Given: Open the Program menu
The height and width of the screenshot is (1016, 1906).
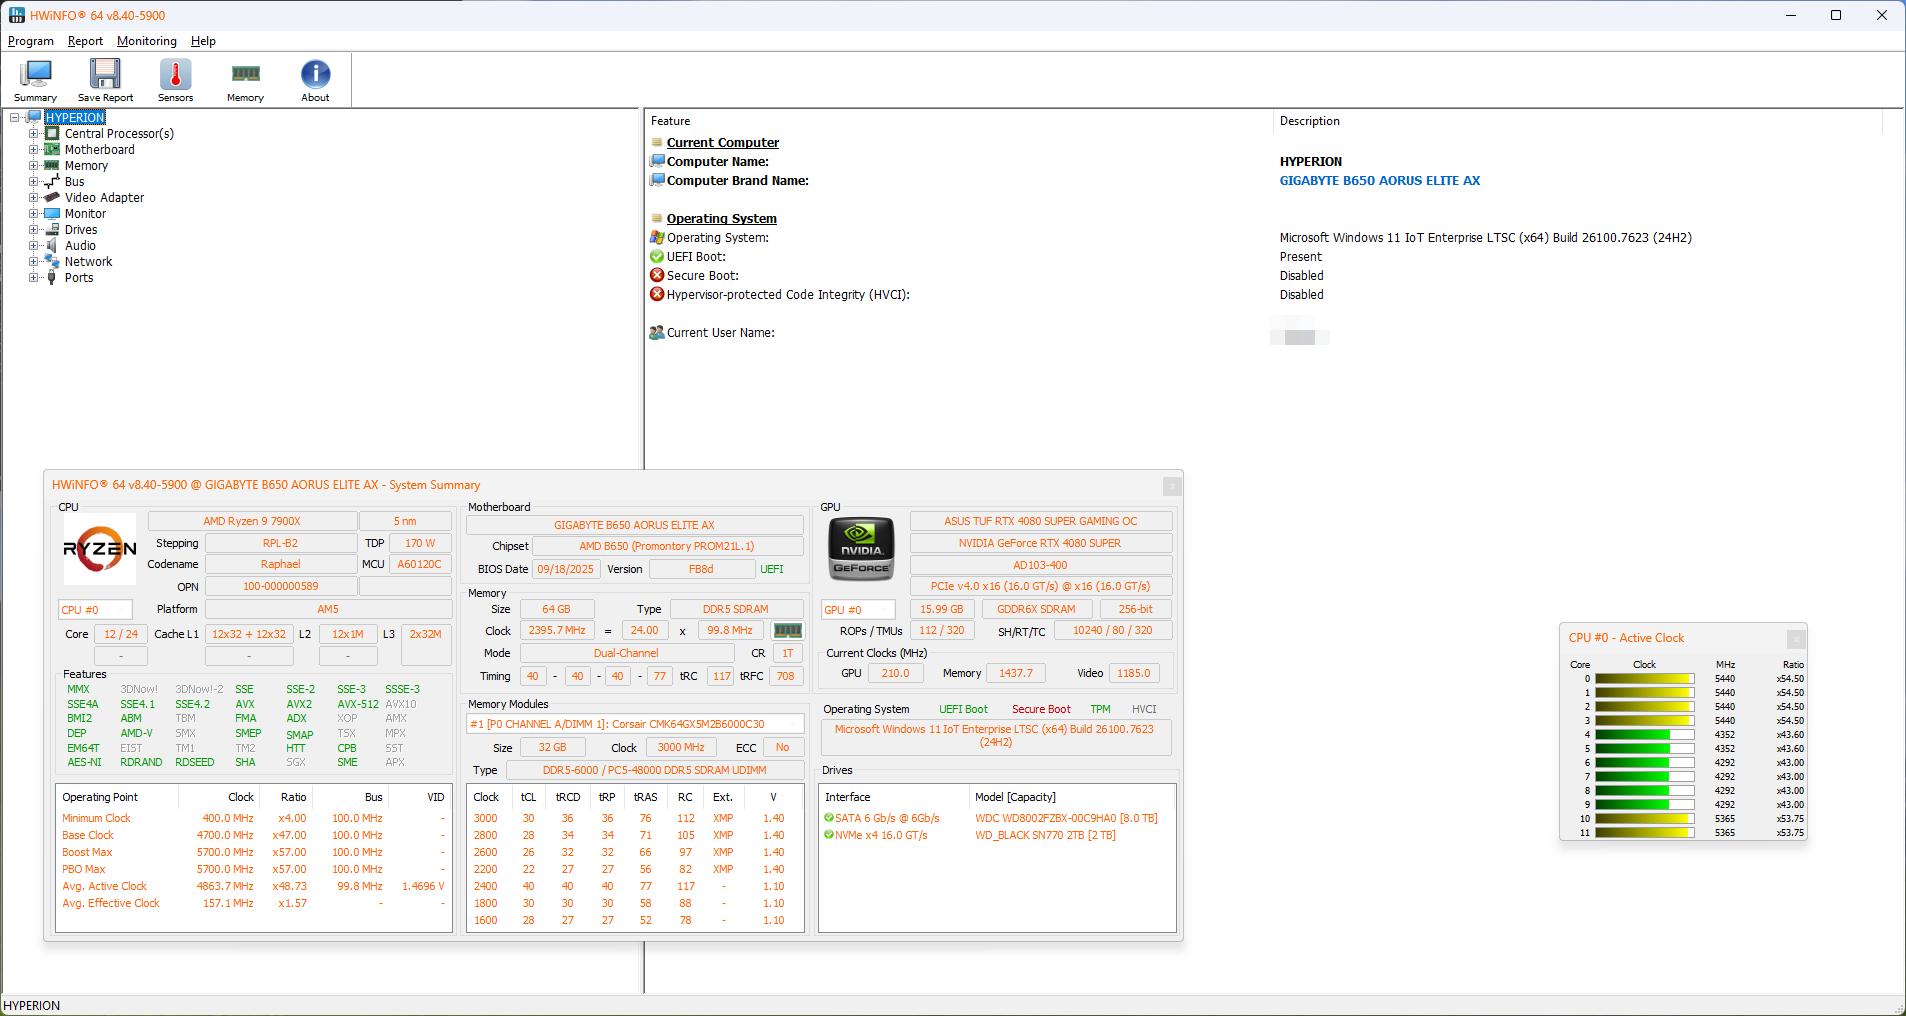Looking at the screenshot, I should coord(31,41).
